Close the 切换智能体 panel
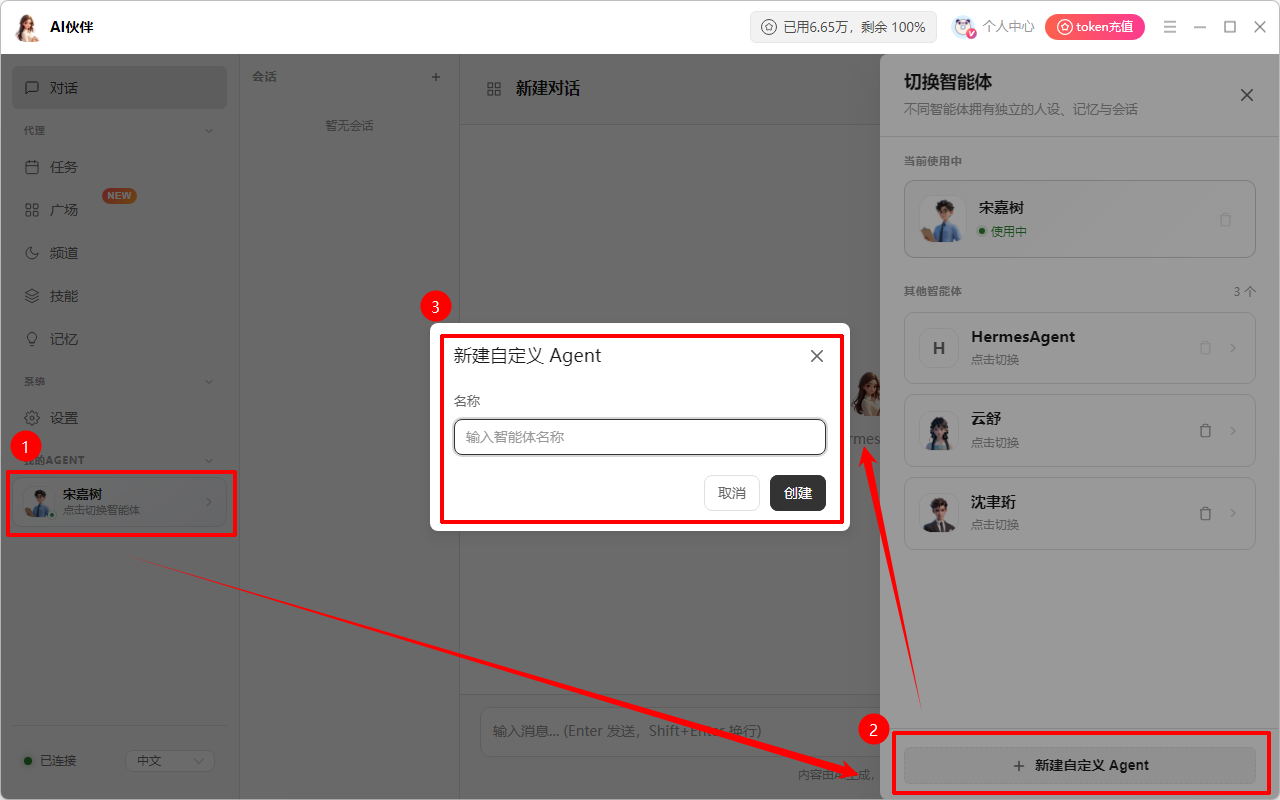 click(x=1247, y=95)
